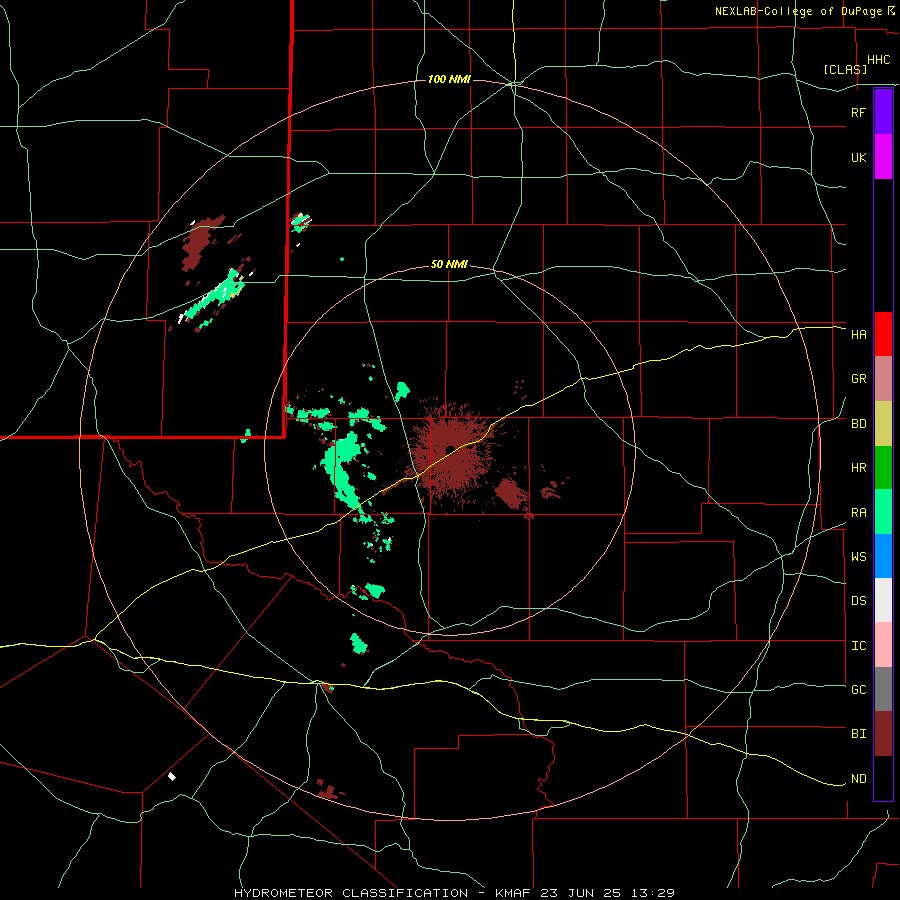
Task: Click the '100 NMI' range ring label
Action: point(449,79)
